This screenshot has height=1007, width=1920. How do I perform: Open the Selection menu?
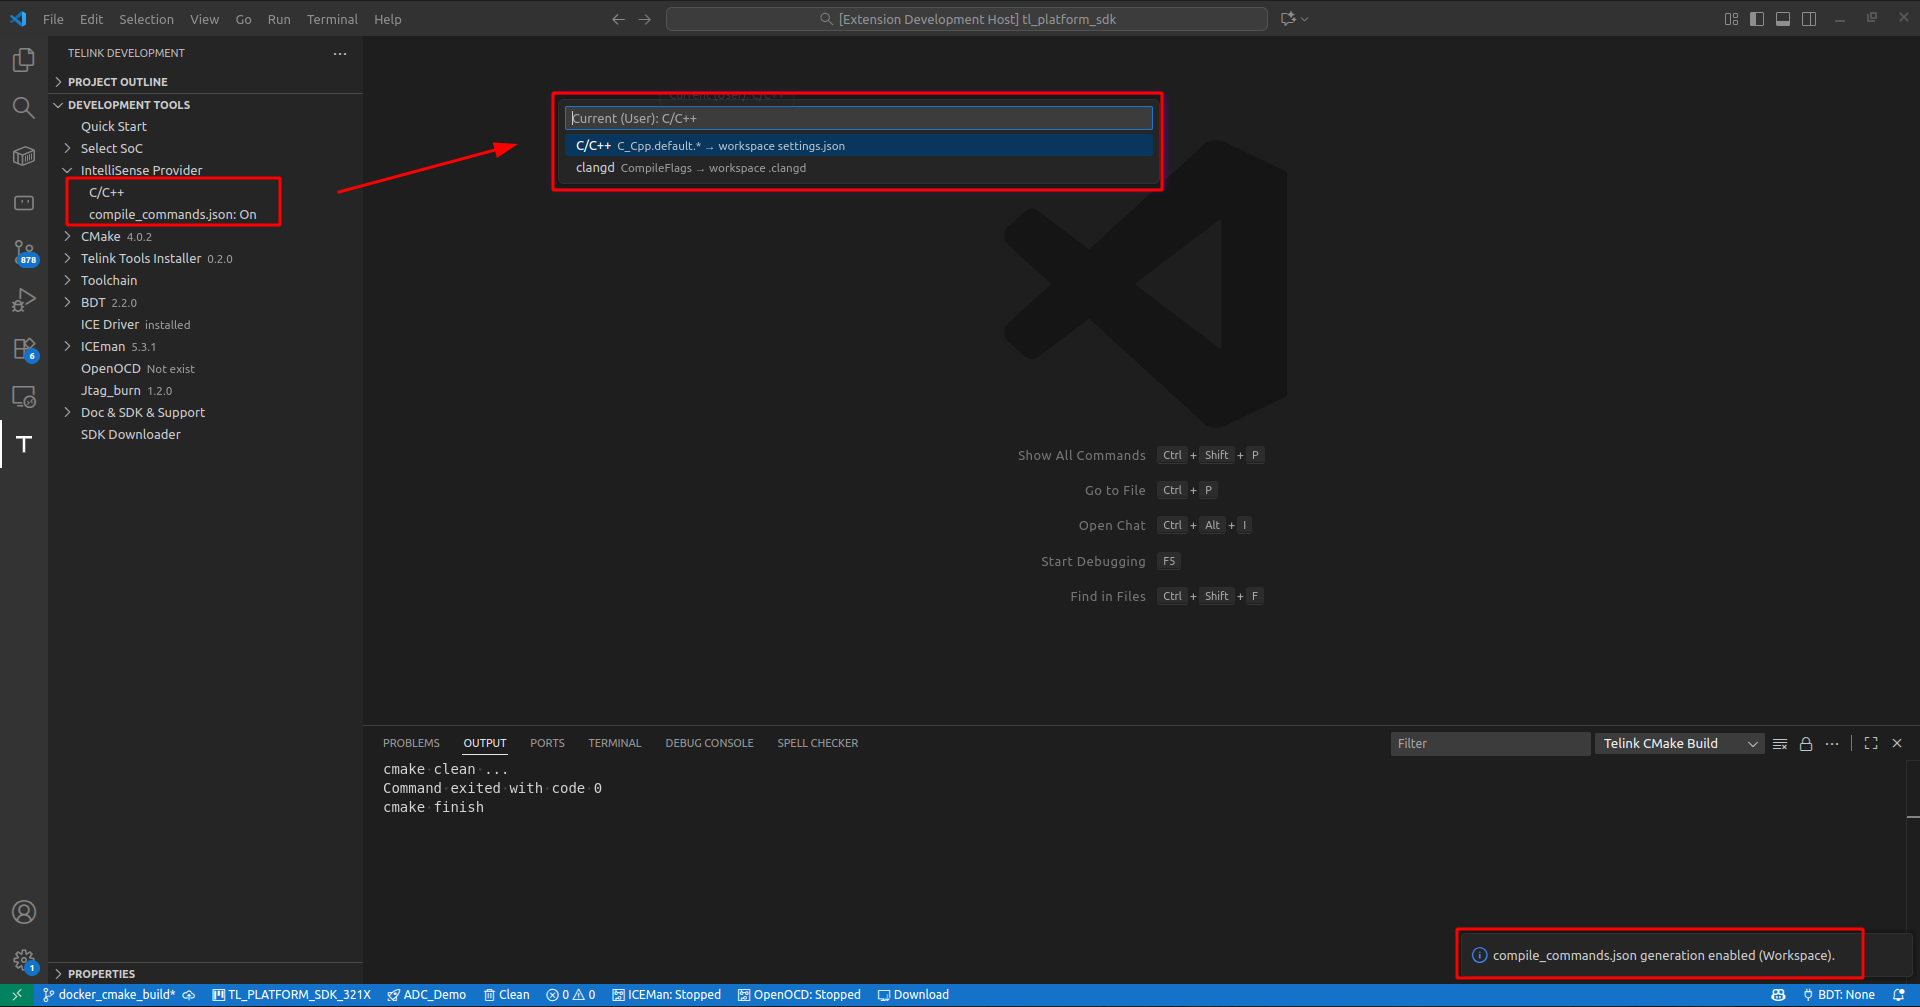[x=146, y=19]
